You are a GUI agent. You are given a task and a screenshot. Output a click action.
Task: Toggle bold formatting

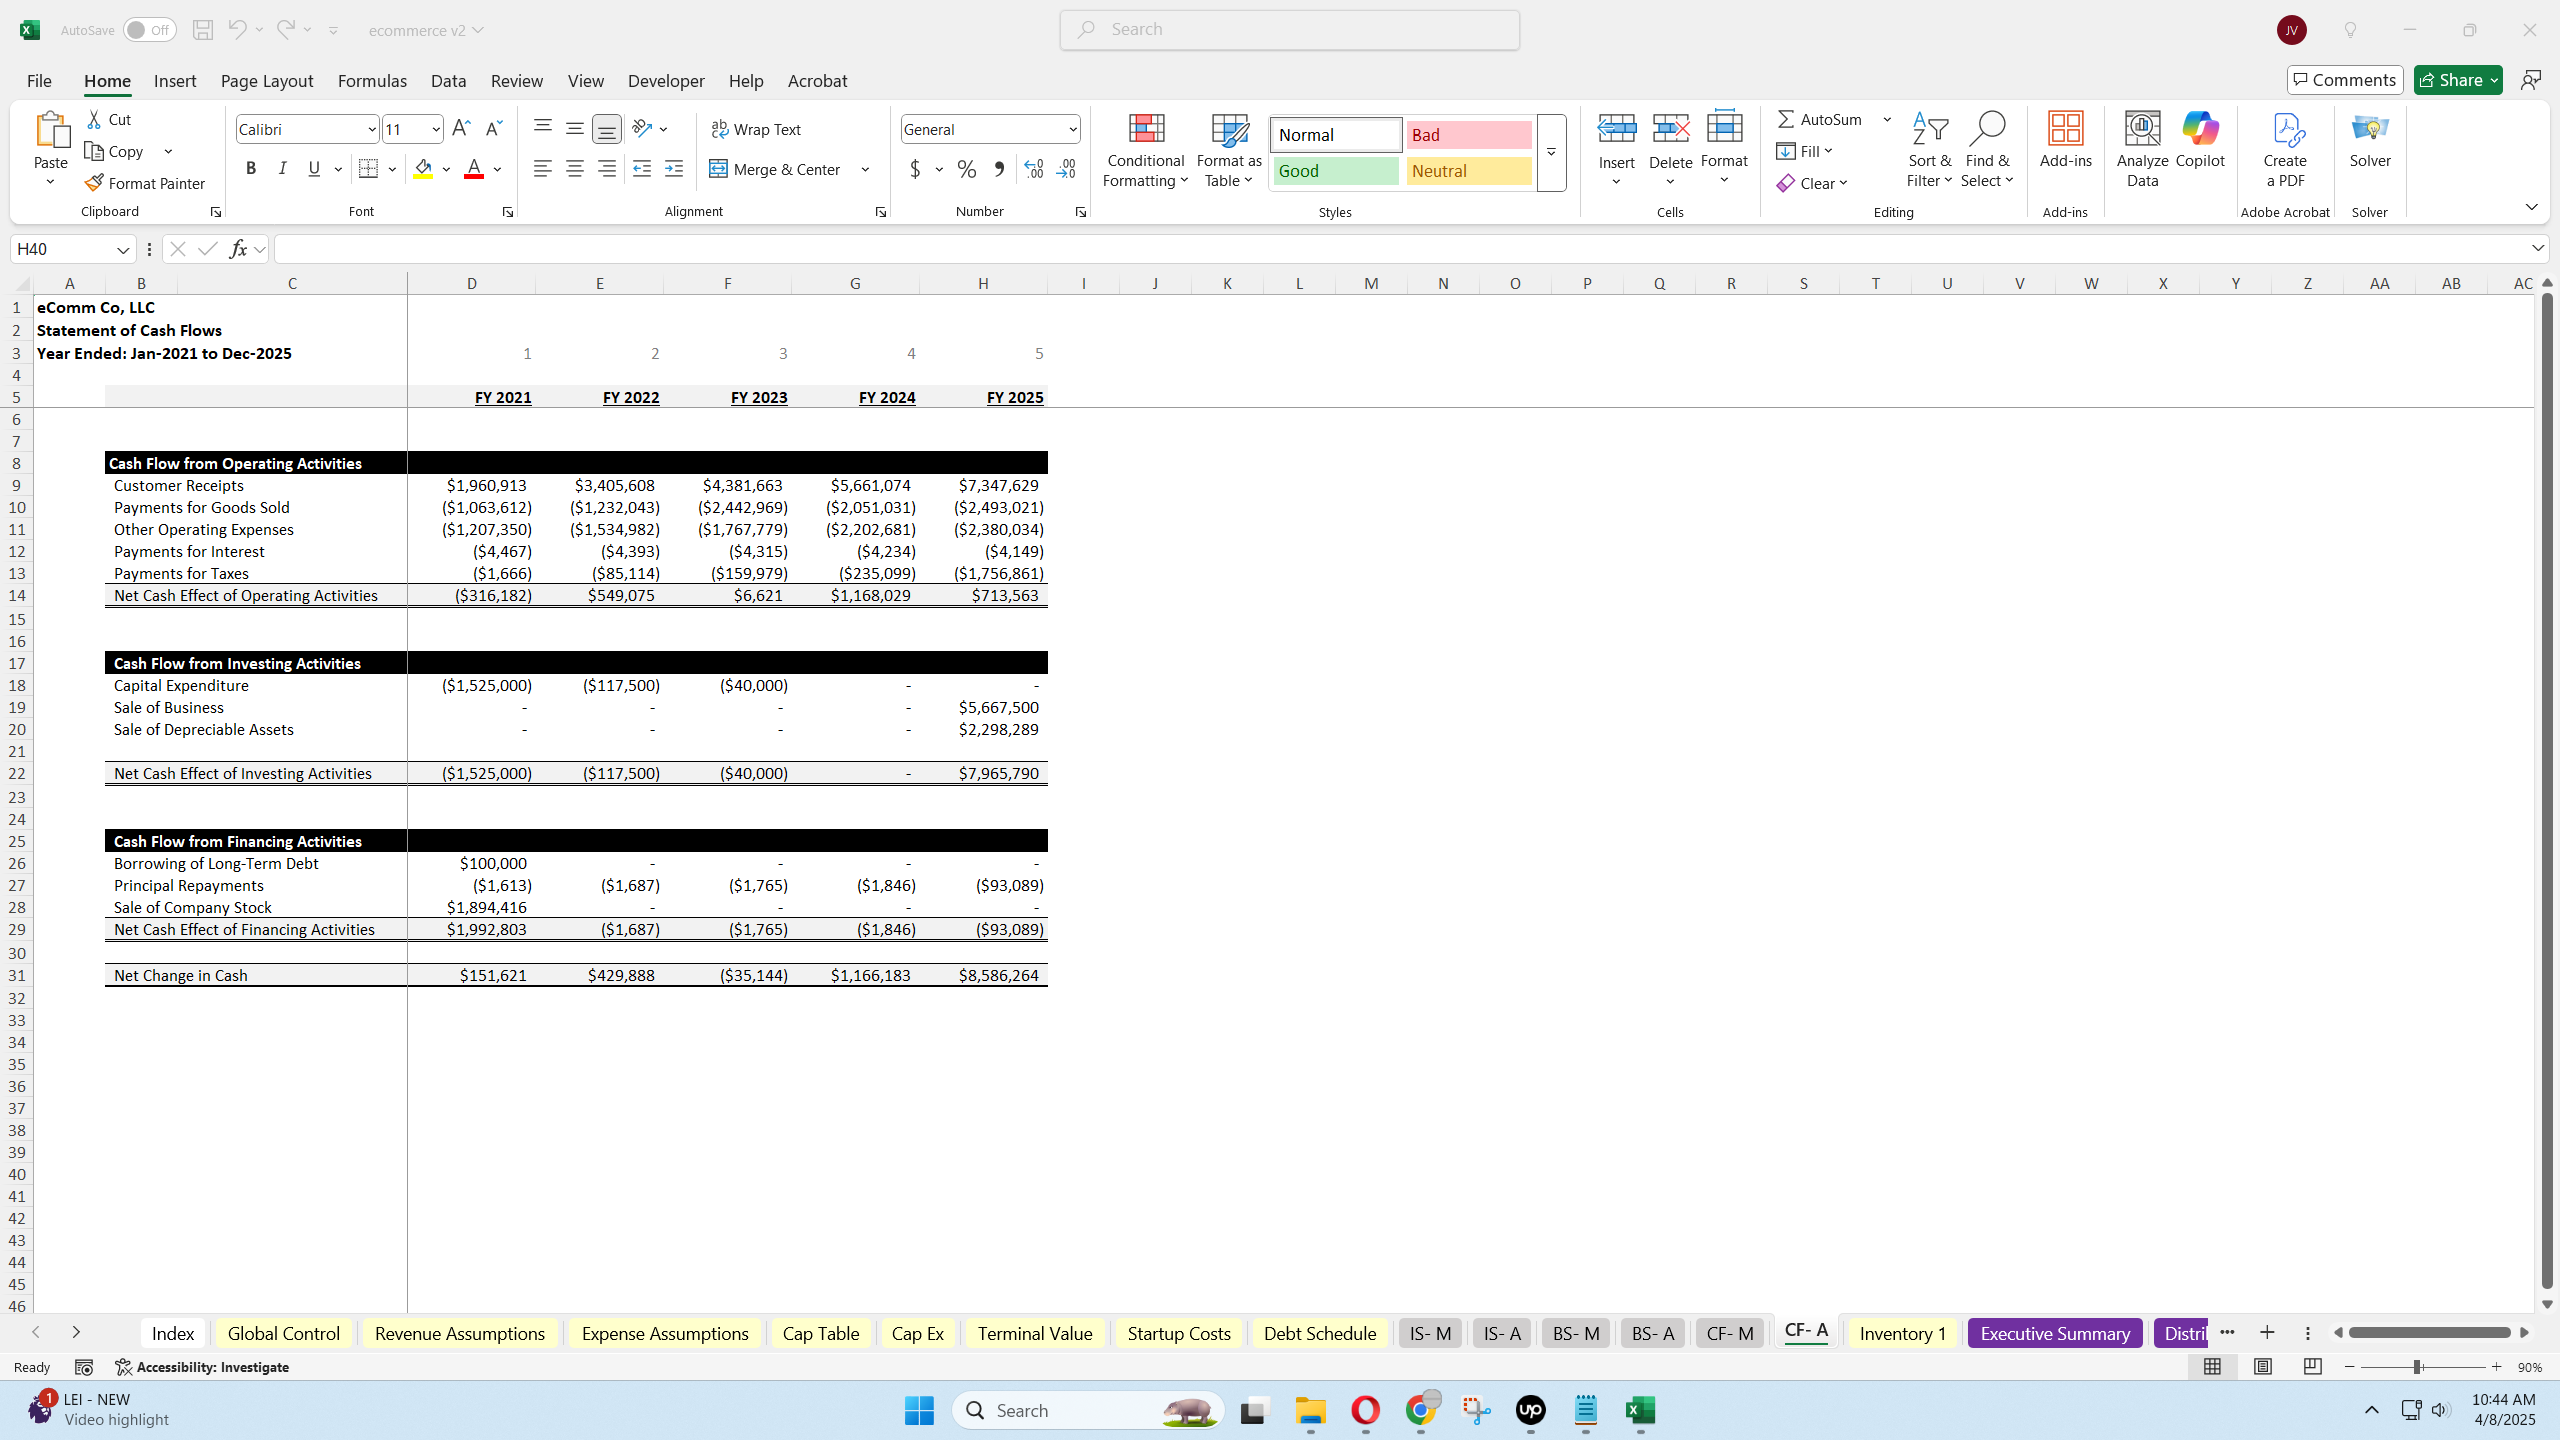point(251,169)
